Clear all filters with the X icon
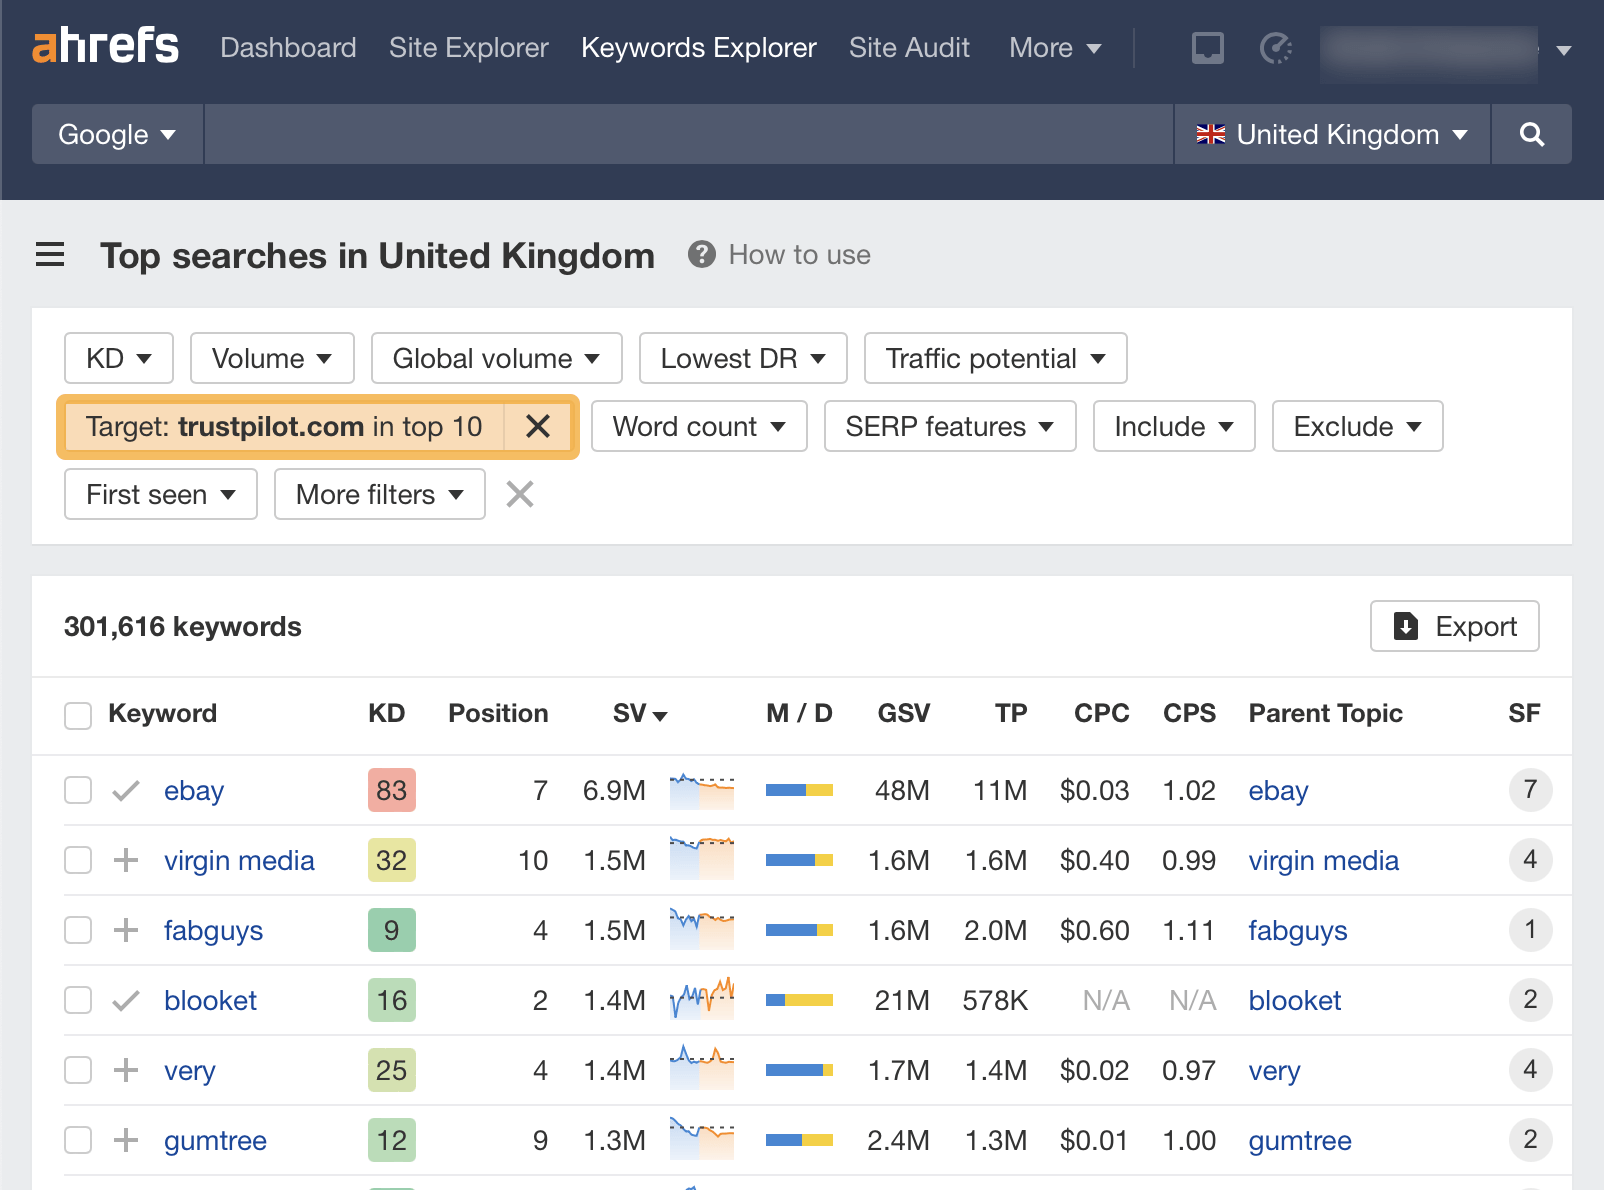Image resolution: width=1604 pixels, height=1190 pixels. click(x=519, y=494)
